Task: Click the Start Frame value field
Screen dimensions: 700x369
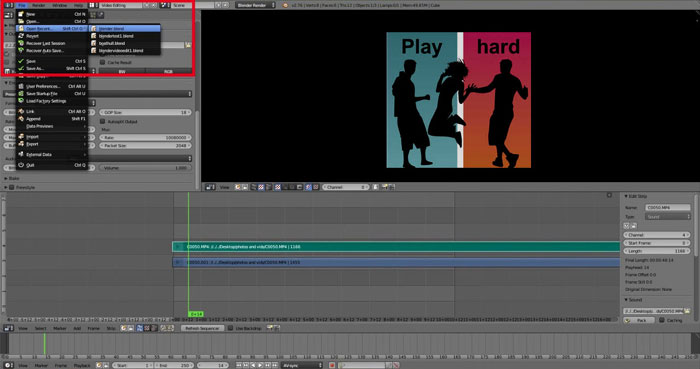Action: point(657,243)
